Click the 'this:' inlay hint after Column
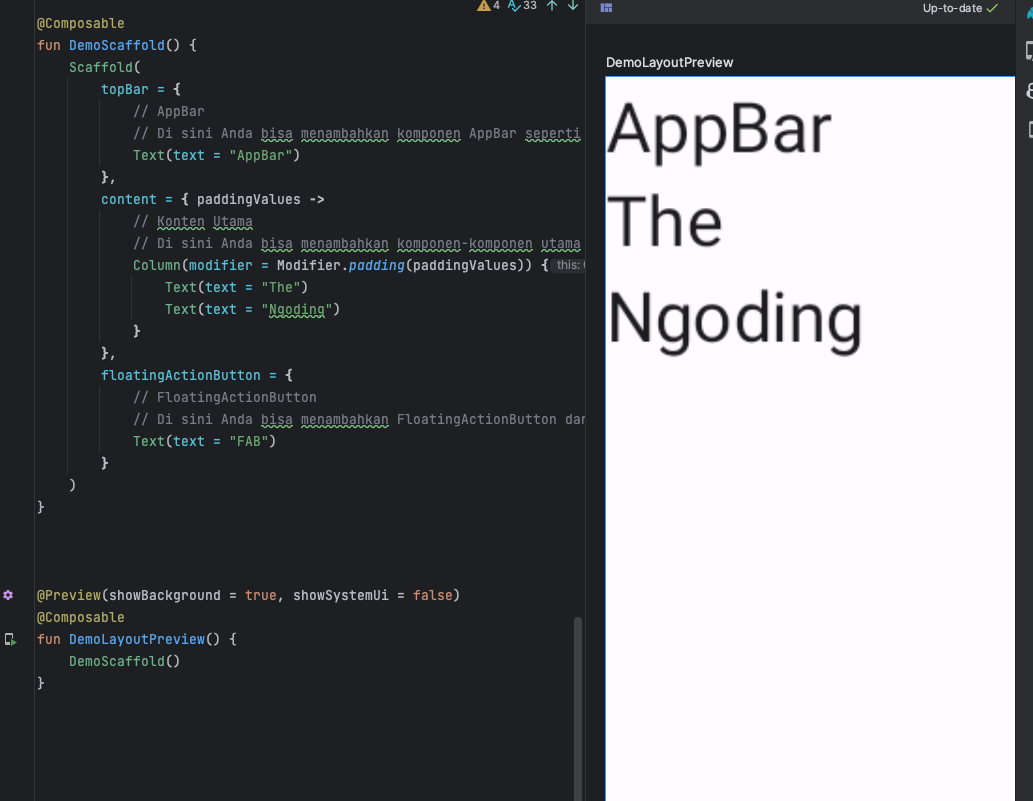 (569, 265)
